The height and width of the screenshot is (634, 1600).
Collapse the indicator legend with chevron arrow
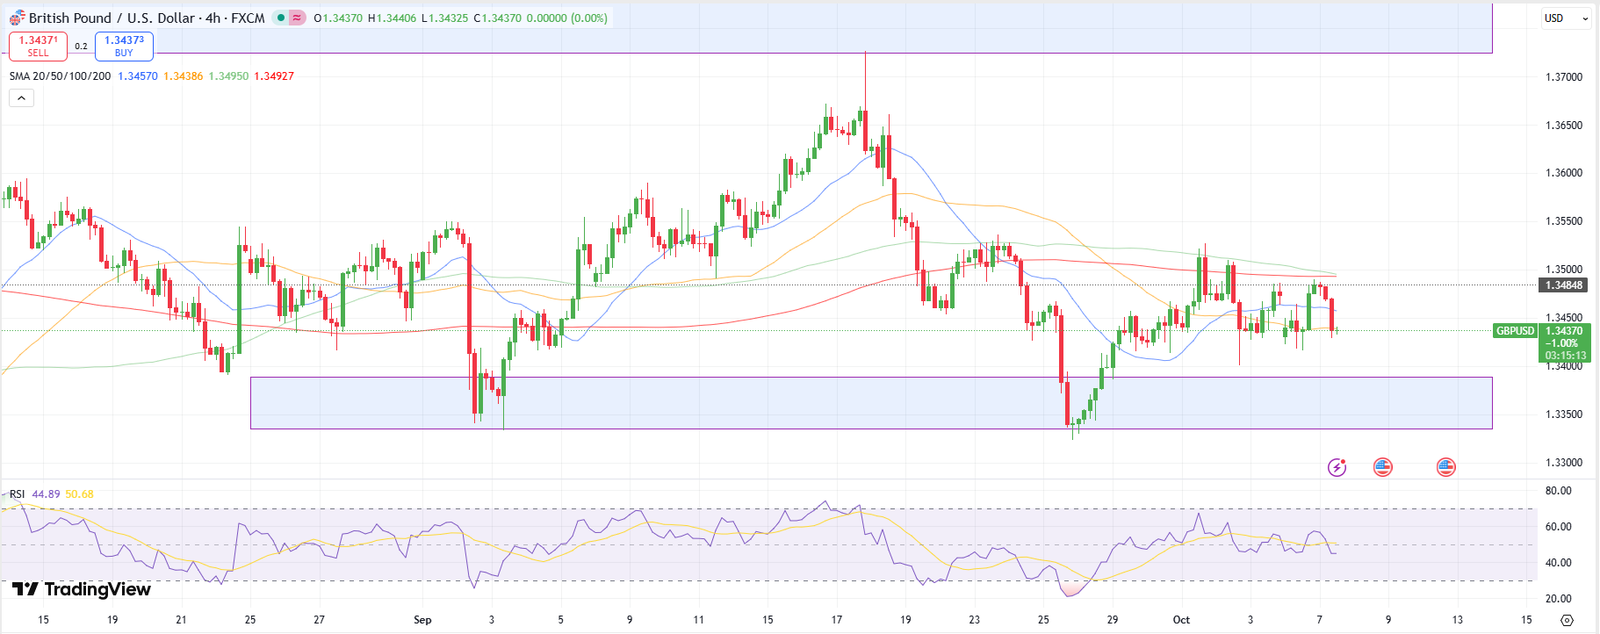click(21, 98)
